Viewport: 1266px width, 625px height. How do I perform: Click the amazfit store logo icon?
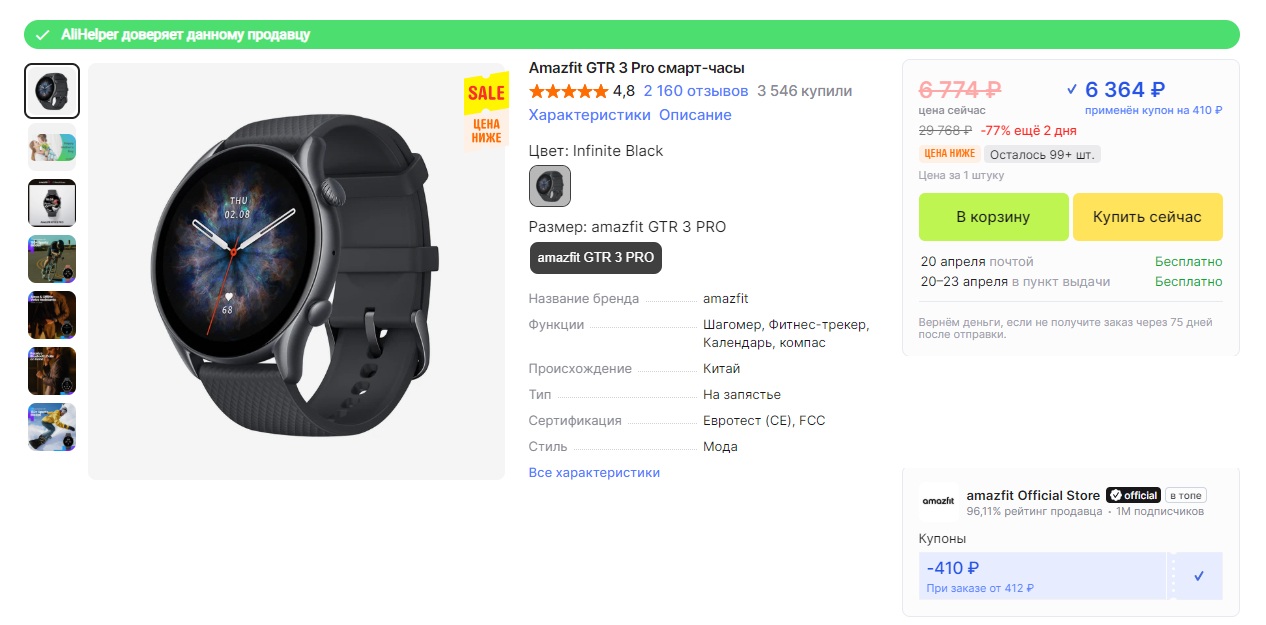(x=938, y=500)
